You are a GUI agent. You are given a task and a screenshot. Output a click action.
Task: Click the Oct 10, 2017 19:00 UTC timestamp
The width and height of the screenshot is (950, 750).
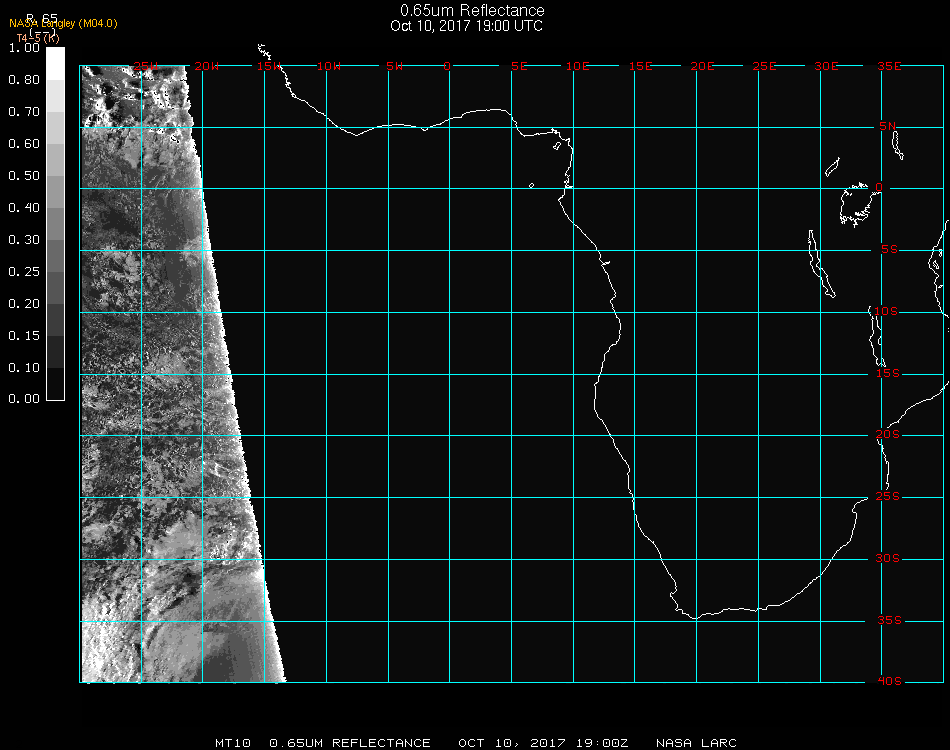pyautogui.click(x=467, y=26)
